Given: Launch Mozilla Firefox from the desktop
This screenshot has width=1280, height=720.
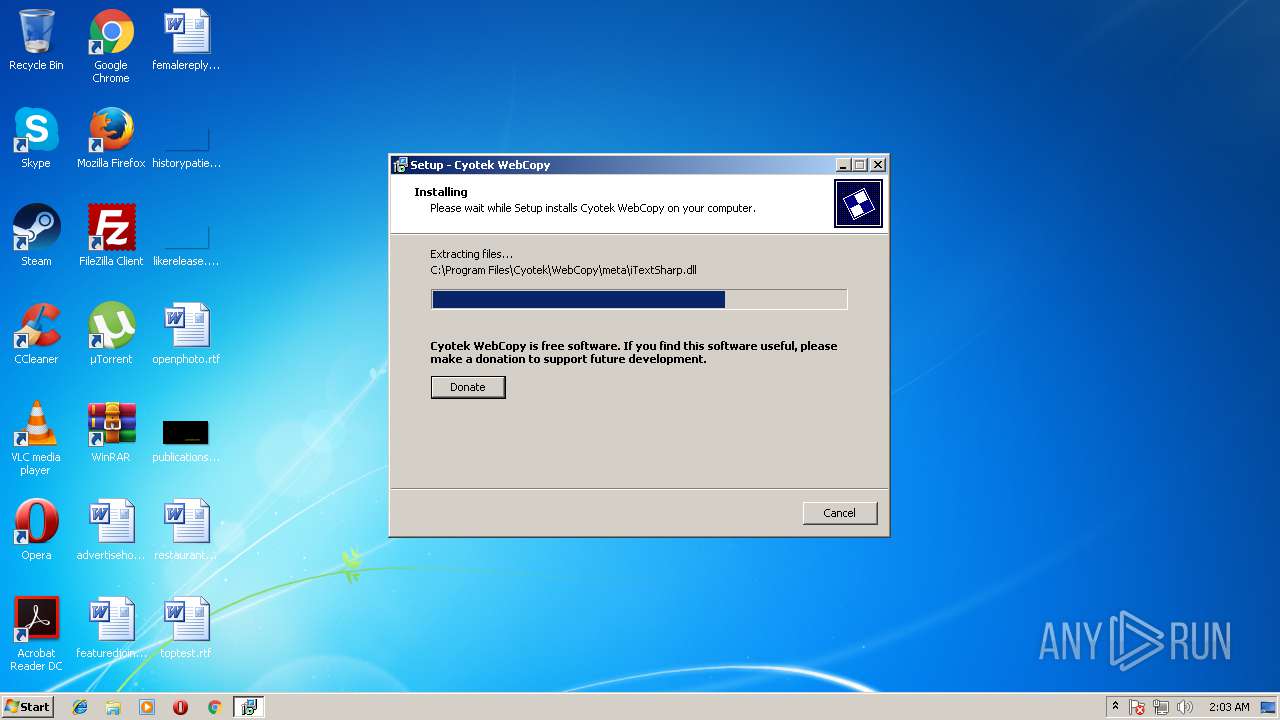Looking at the screenshot, I should click(x=111, y=139).
